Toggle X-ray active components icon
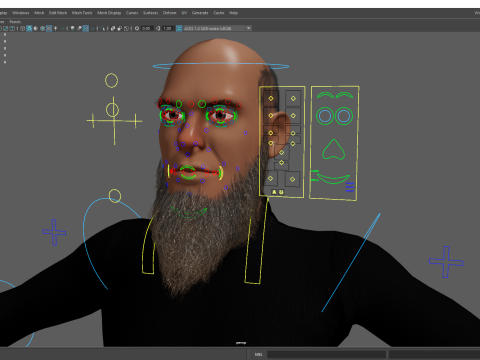480x360 pixels. point(120,29)
